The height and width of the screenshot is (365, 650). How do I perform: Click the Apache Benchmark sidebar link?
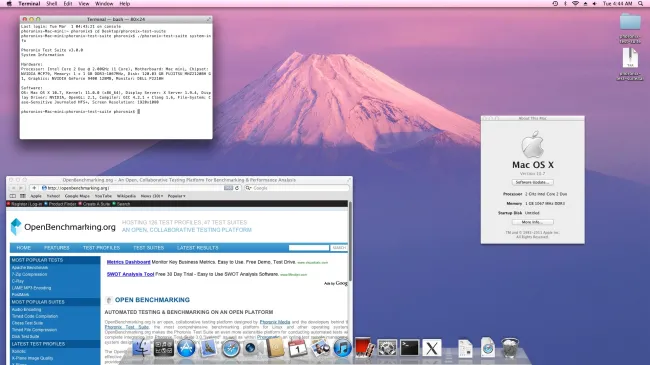point(30,268)
